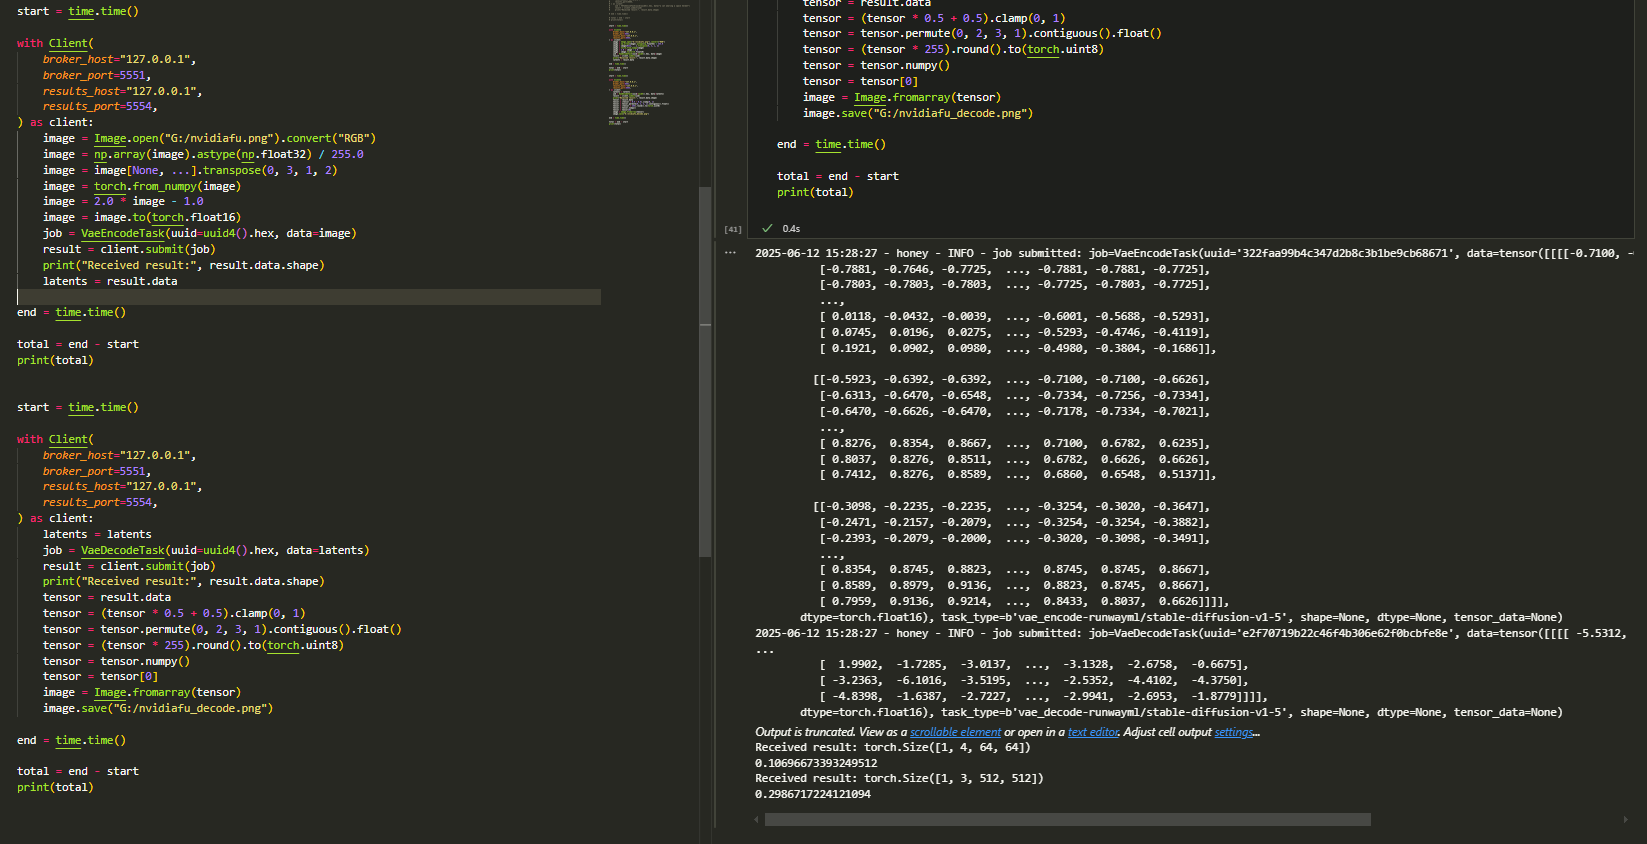Click output value 0.2986717224121094
The image size is (1647, 844).
813,794
